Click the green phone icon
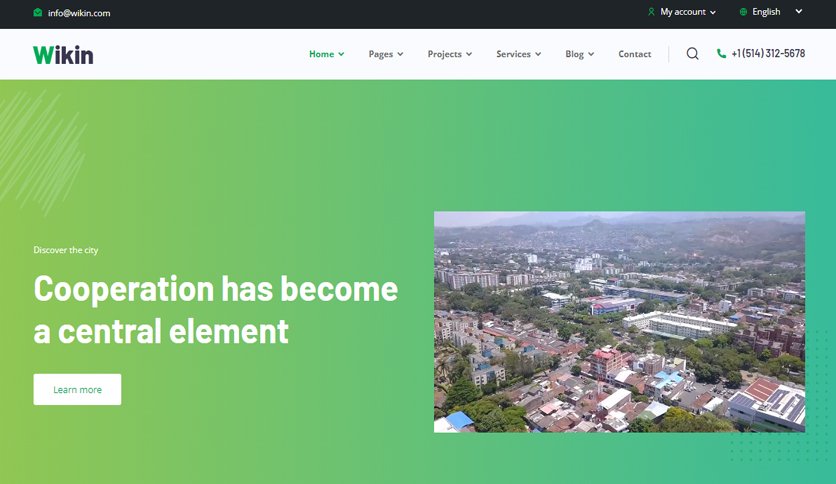 click(x=721, y=53)
